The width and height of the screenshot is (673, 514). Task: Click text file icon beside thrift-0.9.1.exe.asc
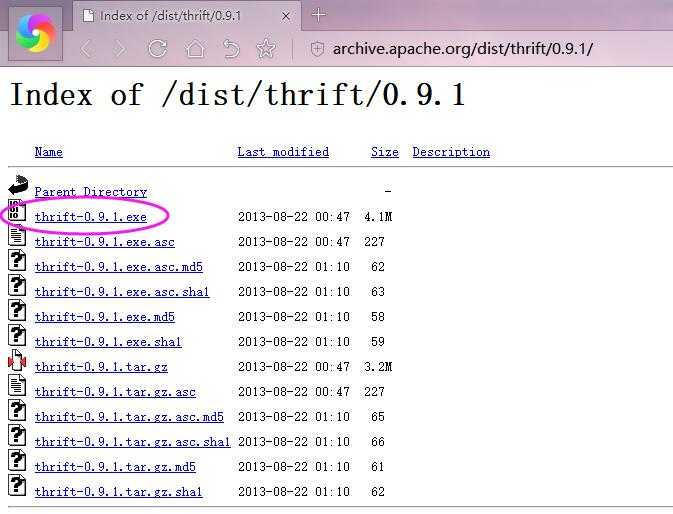click(17, 236)
